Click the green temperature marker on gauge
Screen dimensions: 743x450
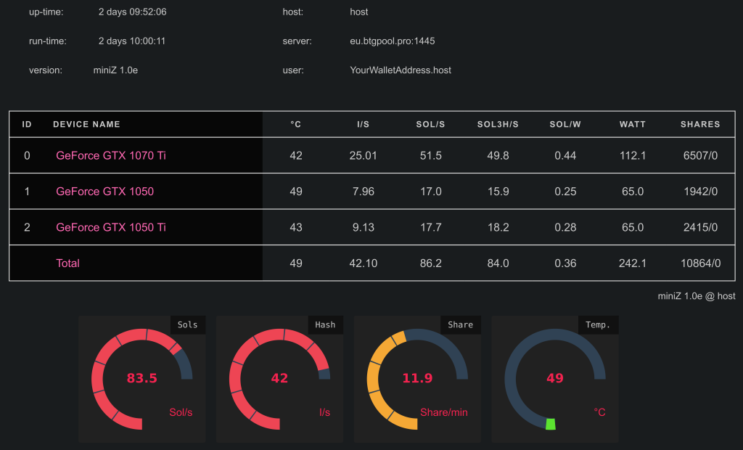tap(550, 424)
